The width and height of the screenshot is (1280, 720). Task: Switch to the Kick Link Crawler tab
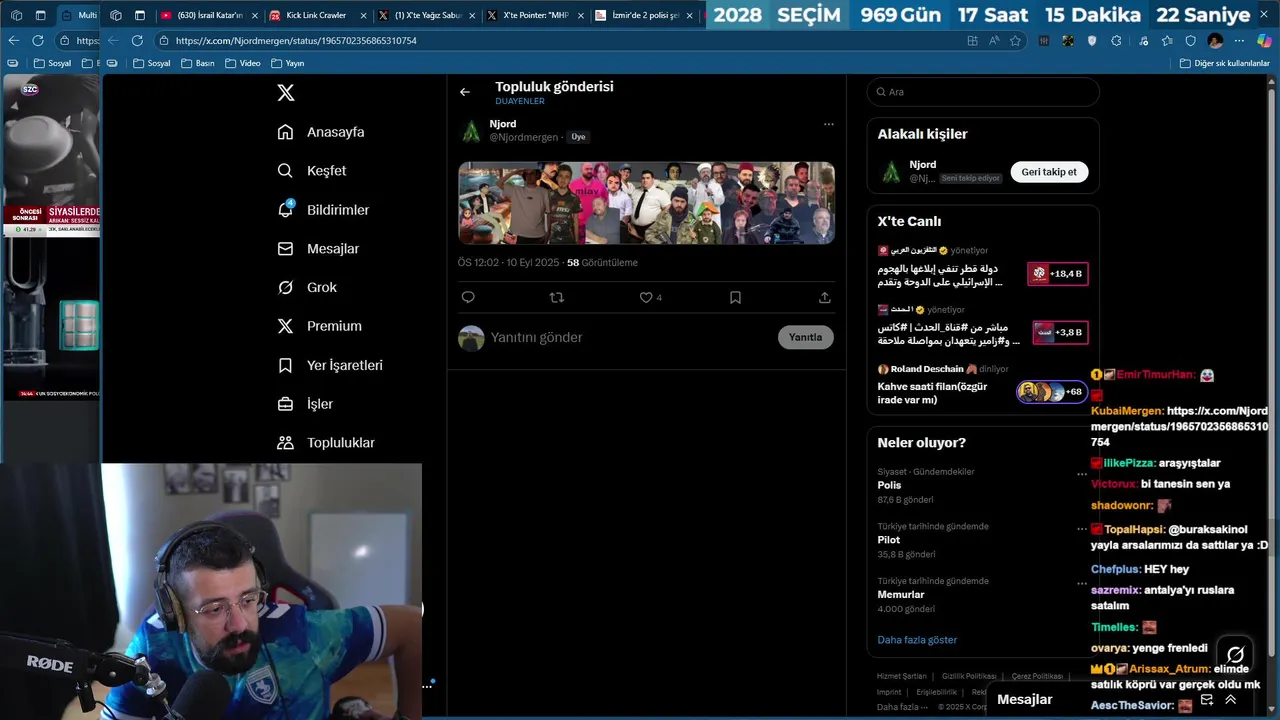(316, 15)
